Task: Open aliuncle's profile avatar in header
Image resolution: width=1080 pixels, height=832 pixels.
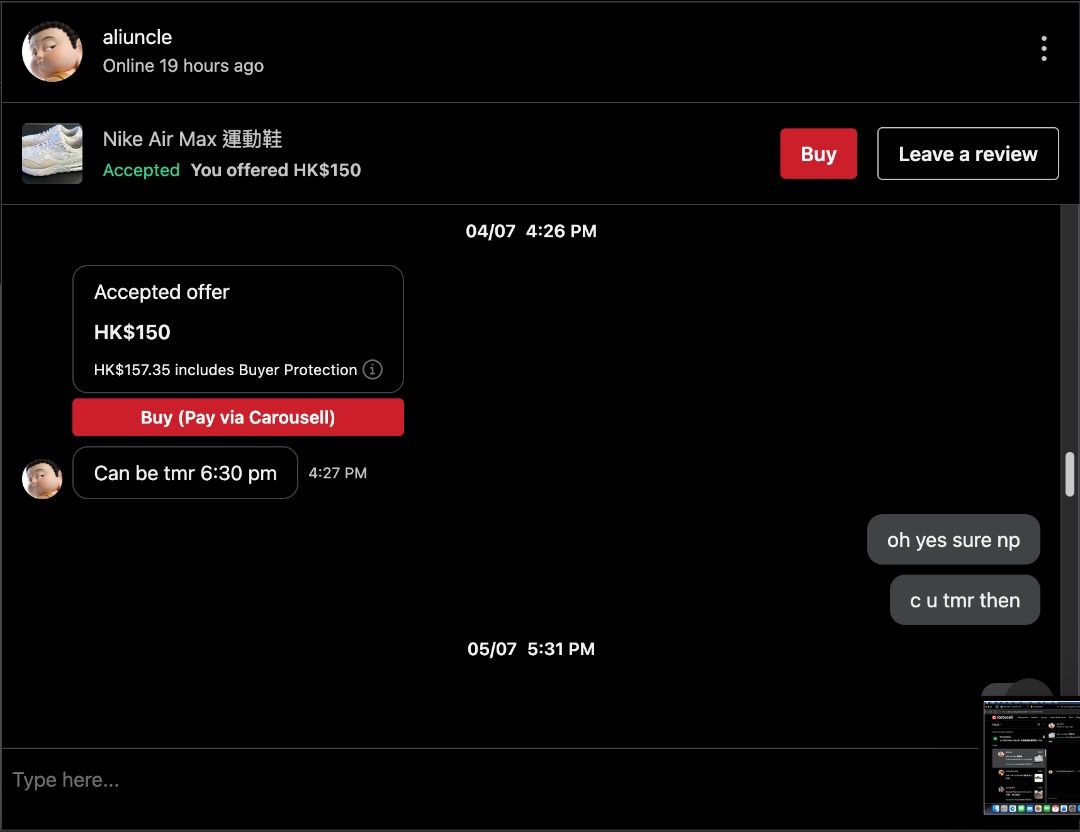Action: click(52, 51)
